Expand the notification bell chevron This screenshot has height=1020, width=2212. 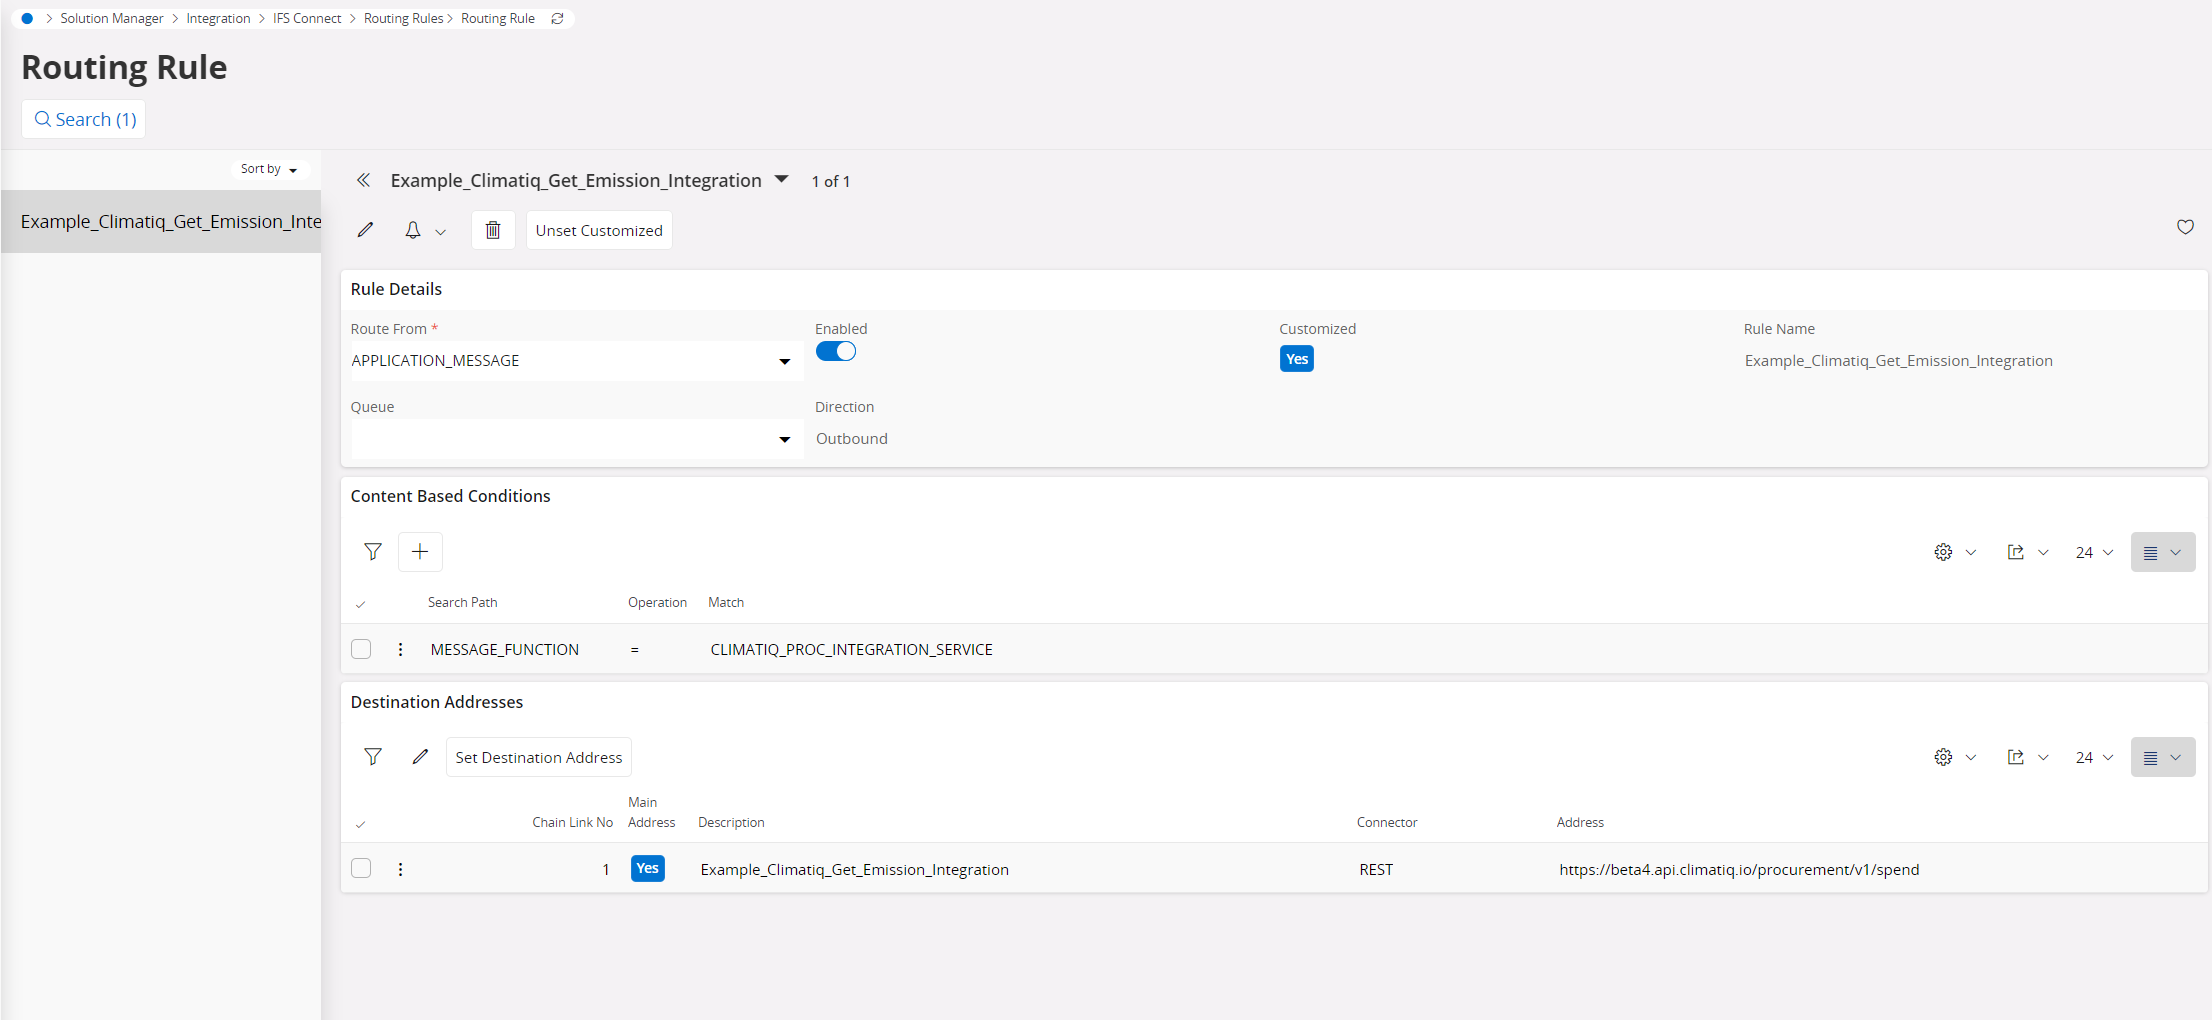pyautogui.click(x=440, y=231)
